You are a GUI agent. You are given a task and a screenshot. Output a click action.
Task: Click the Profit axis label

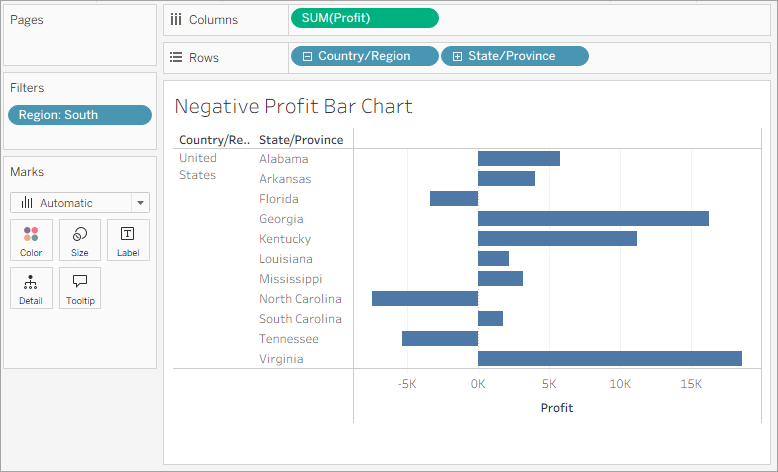coord(557,408)
